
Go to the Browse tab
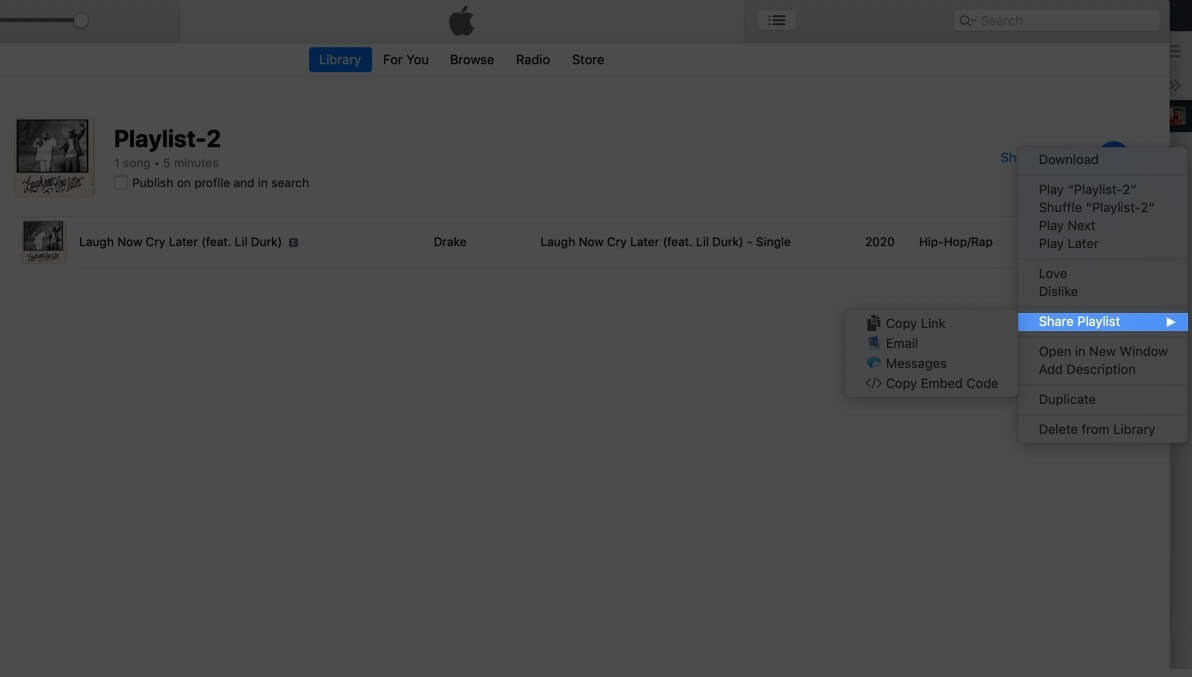point(472,59)
